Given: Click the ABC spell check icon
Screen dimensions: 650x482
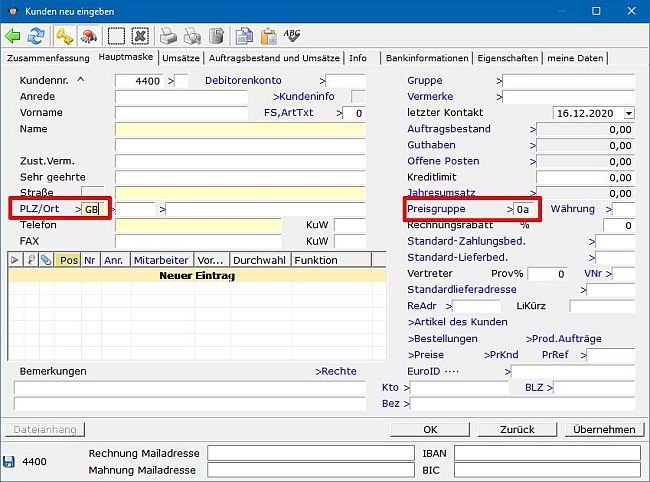Looking at the screenshot, I should click(x=292, y=36).
